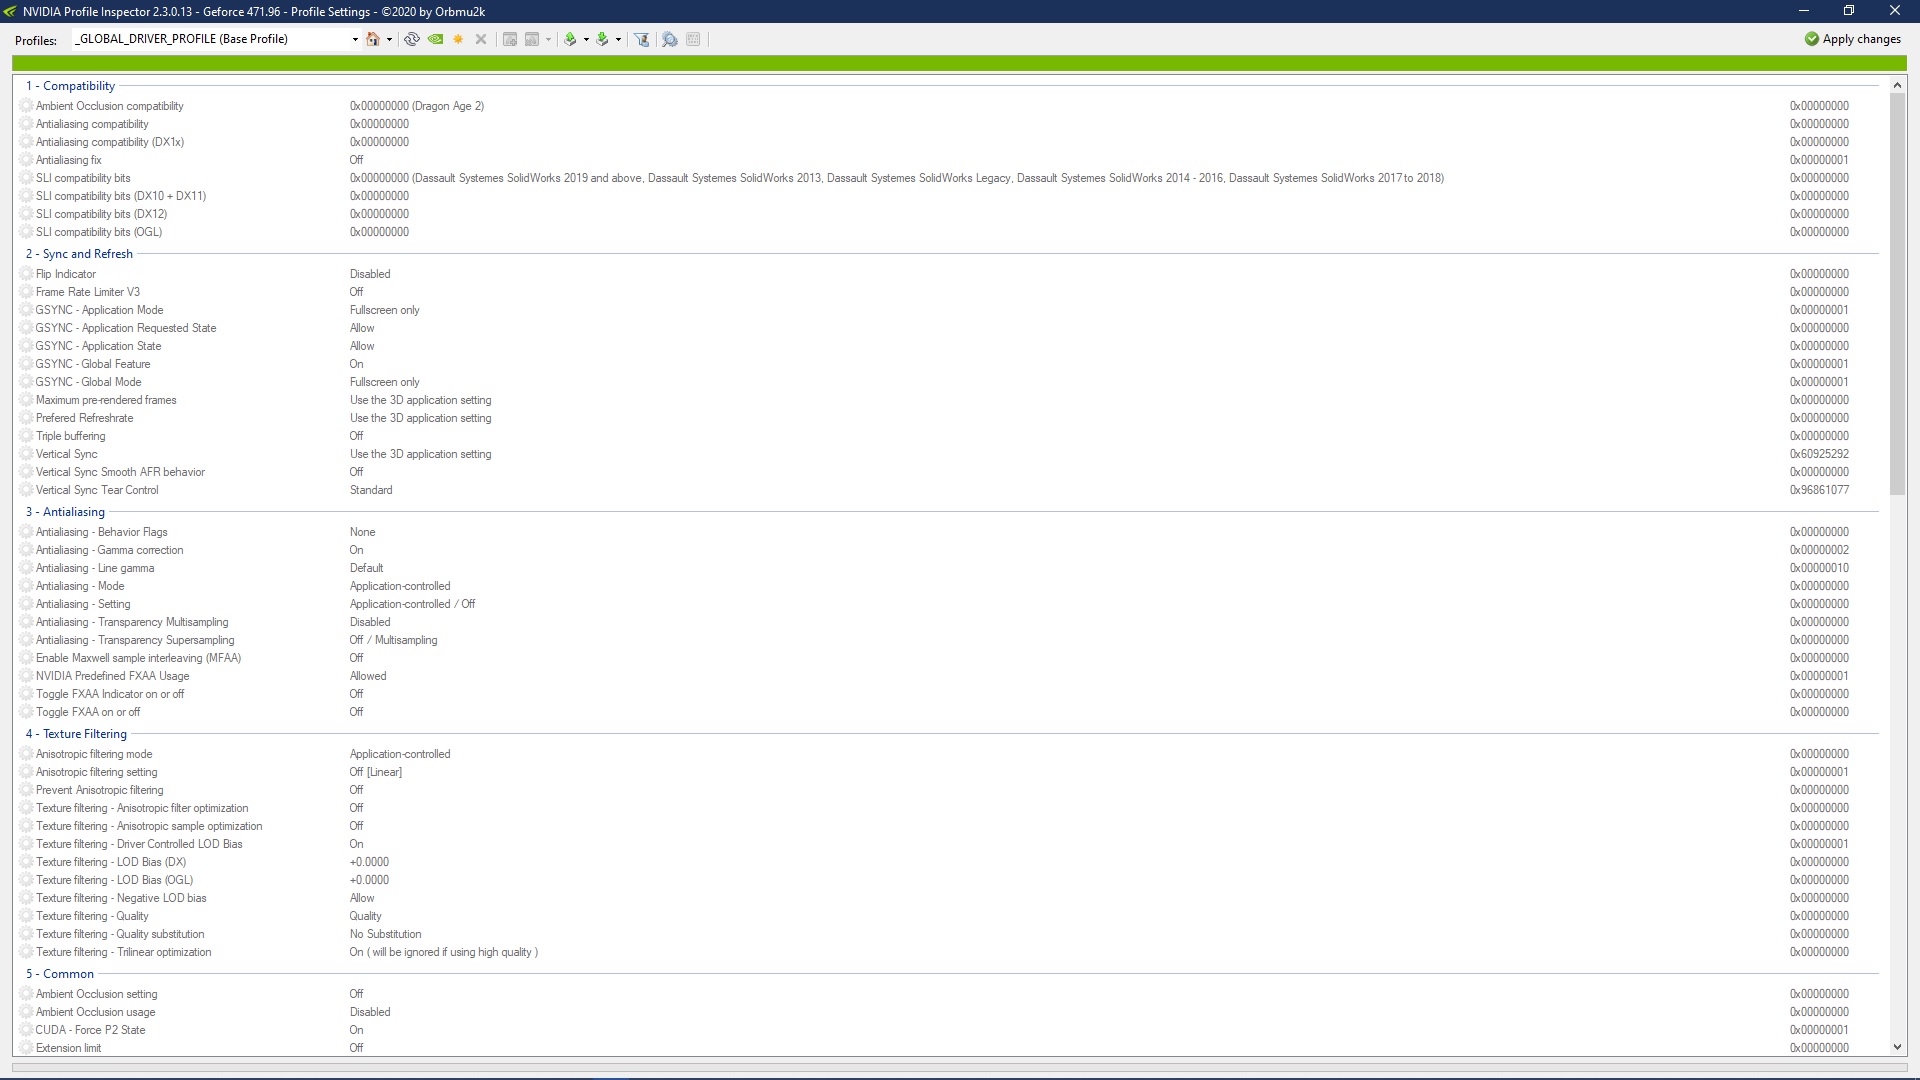Image resolution: width=1920 pixels, height=1080 pixels.
Task: Click the add application to profile icon
Action: (x=510, y=39)
